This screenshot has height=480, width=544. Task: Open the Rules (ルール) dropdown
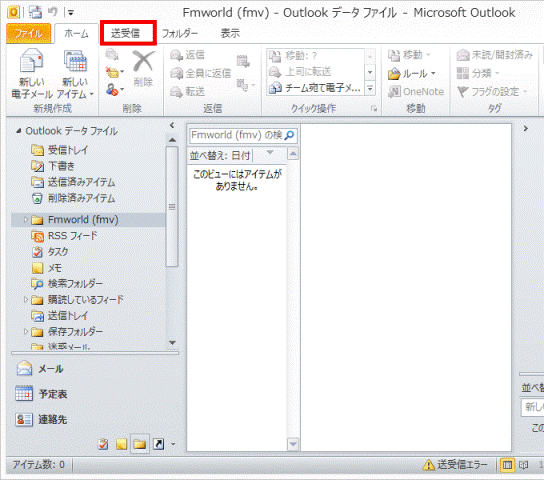(x=411, y=74)
